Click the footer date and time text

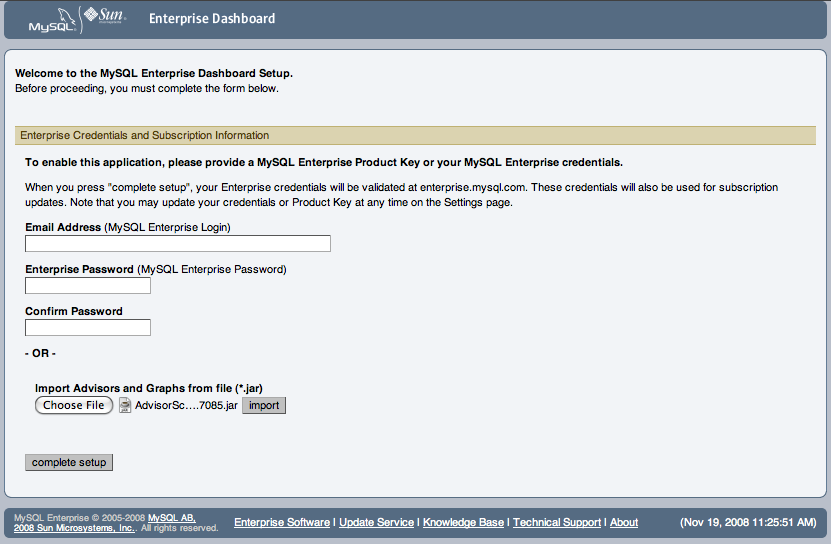click(749, 523)
